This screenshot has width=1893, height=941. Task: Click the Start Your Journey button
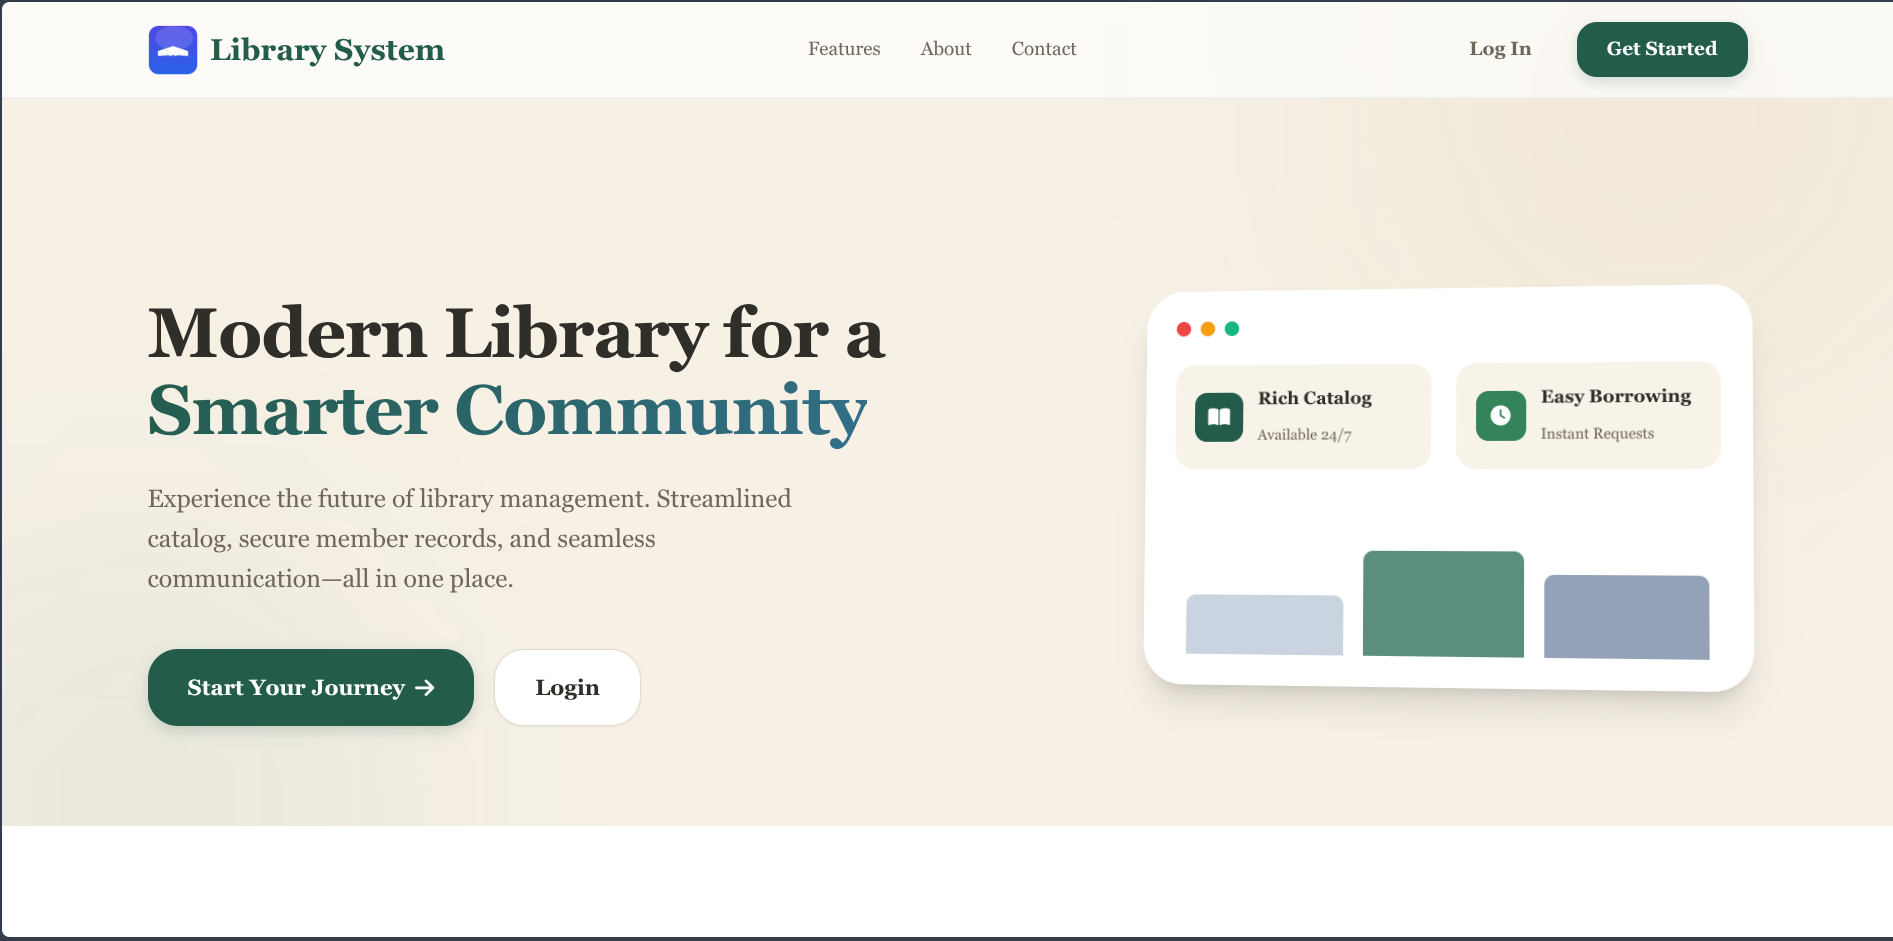(x=311, y=687)
